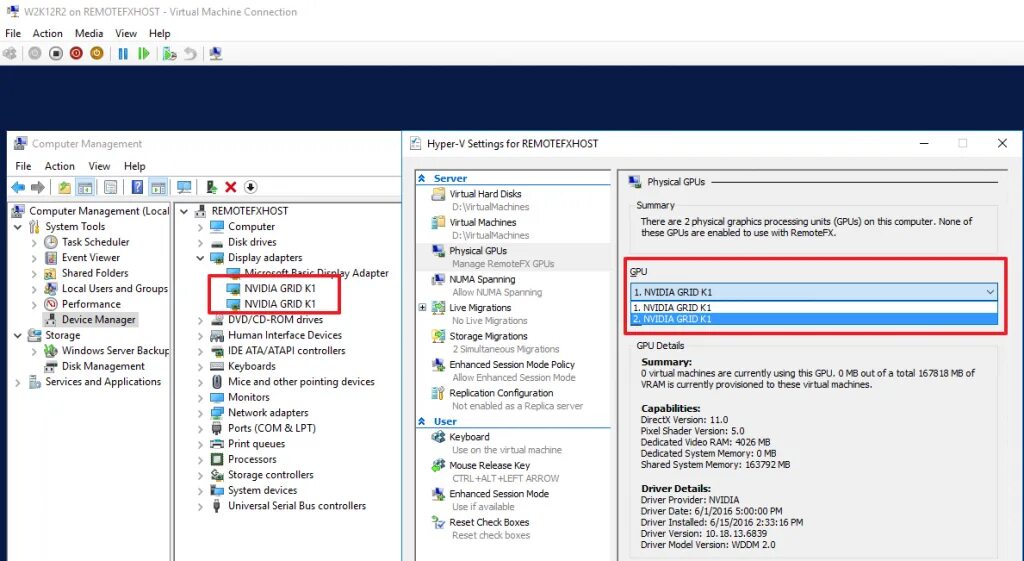Click the Update Driver Software icon
The width and height of the screenshot is (1024, 561).
(x=211, y=187)
